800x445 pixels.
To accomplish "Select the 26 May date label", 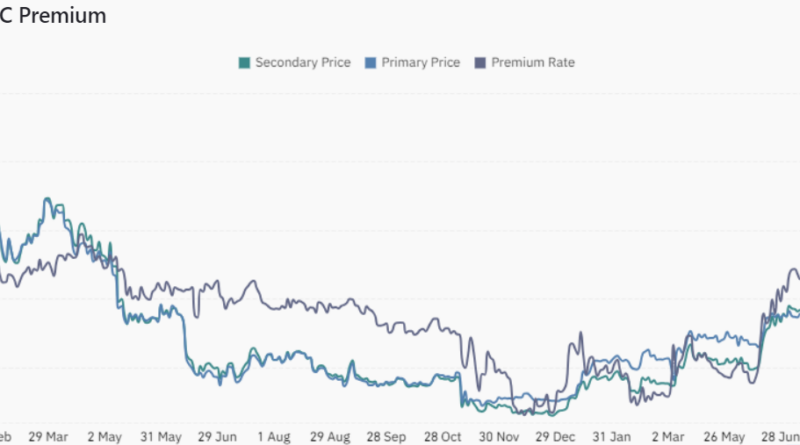I will pos(723,437).
